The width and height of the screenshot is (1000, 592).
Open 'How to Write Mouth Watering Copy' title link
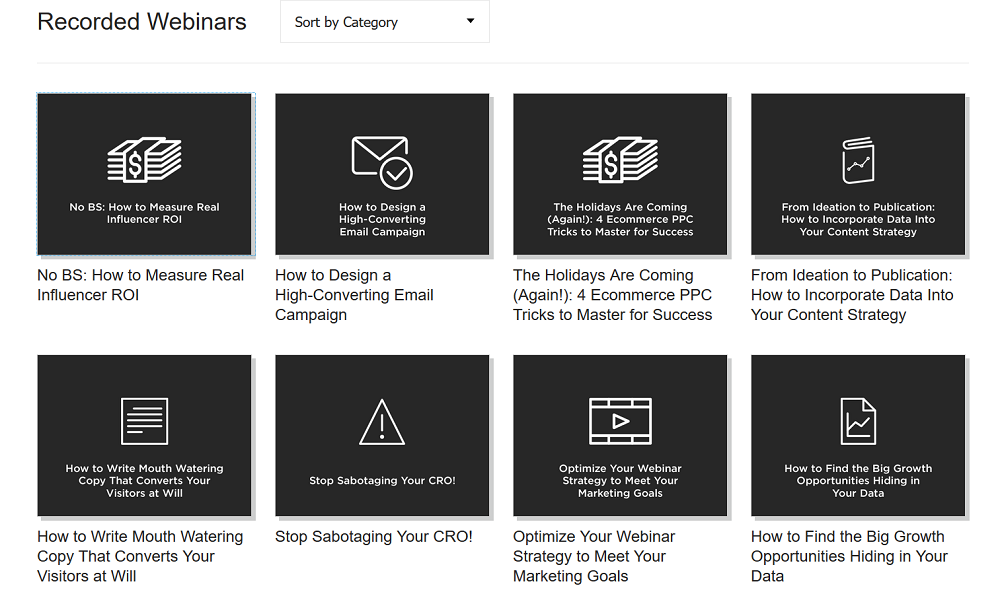click(140, 556)
